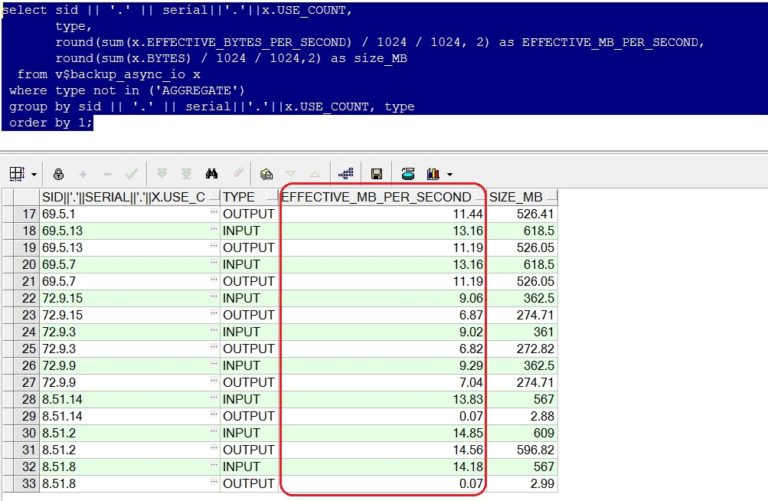Image resolution: width=768 pixels, height=501 pixels.
Task: Click the value 9.02 cell
Action: tap(383, 332)
